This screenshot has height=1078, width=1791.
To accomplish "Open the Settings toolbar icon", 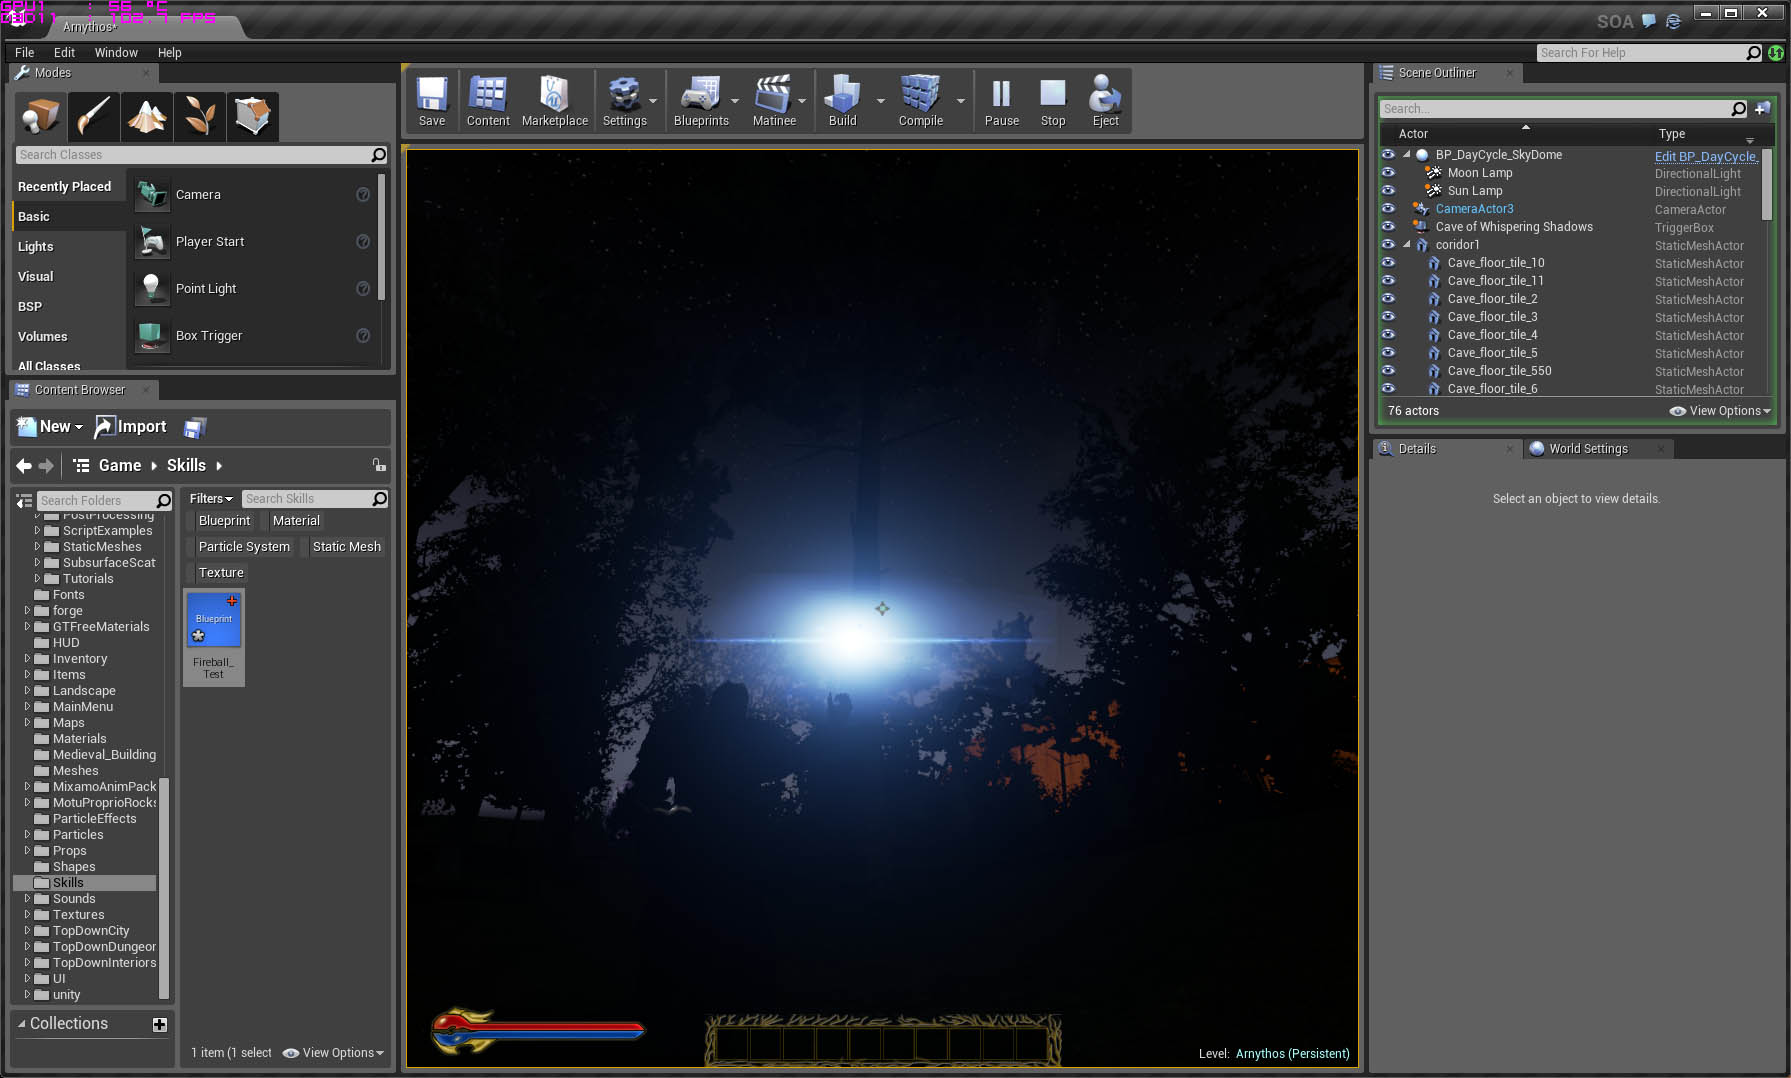I will 625,101.
